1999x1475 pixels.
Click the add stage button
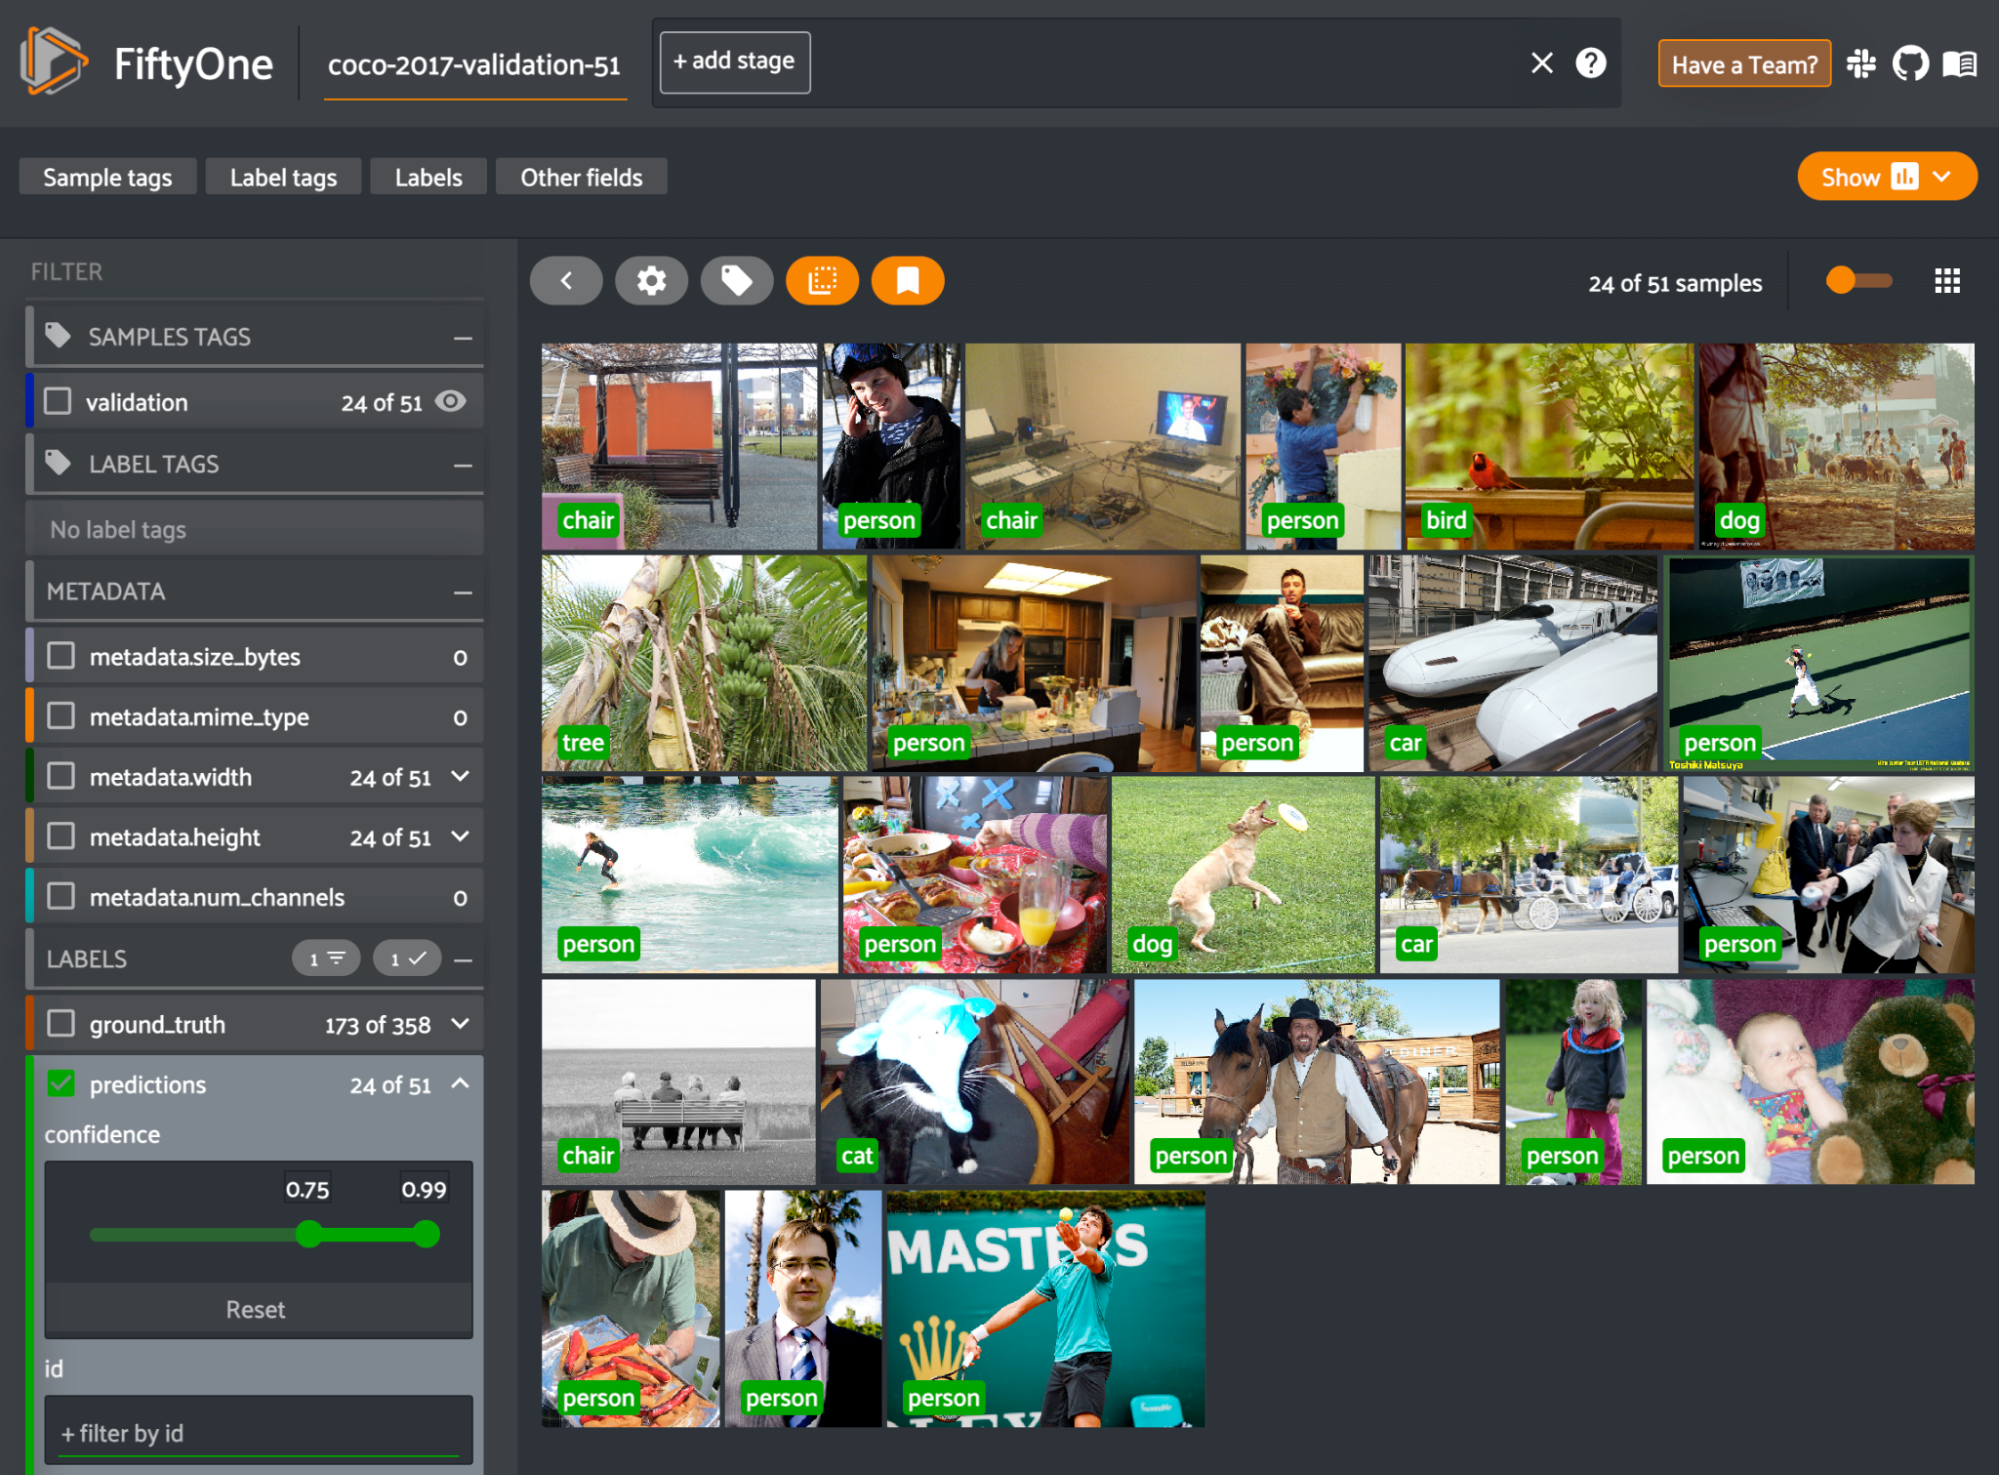pos(734,62)
